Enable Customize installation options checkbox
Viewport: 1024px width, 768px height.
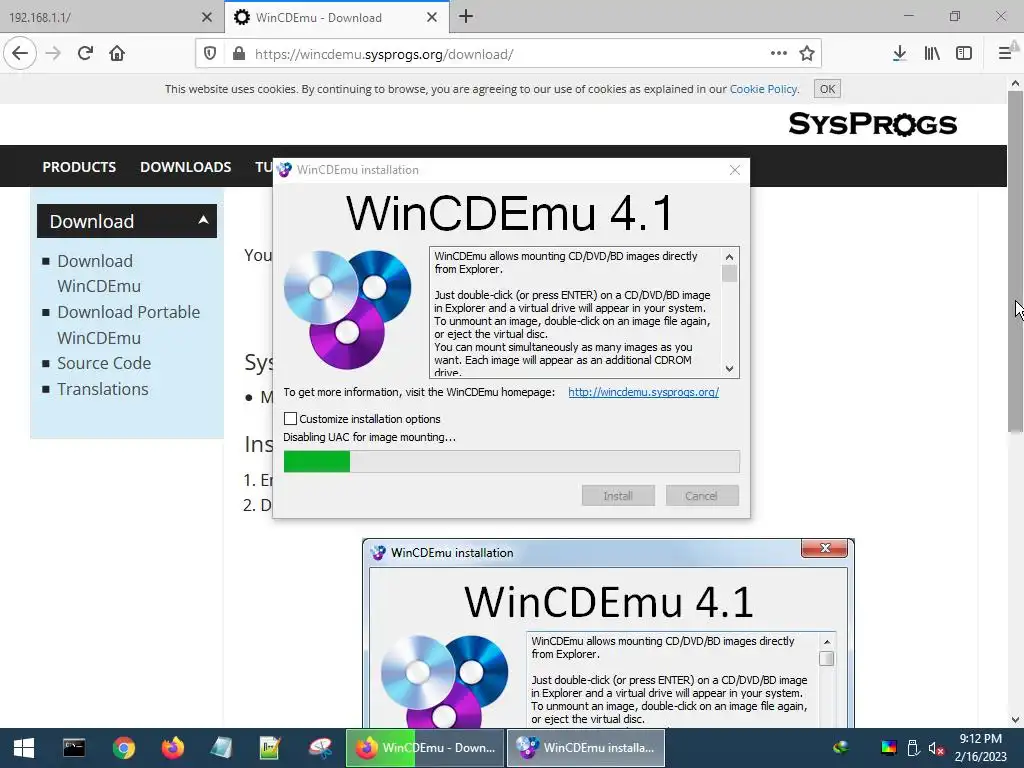(291, 419)
